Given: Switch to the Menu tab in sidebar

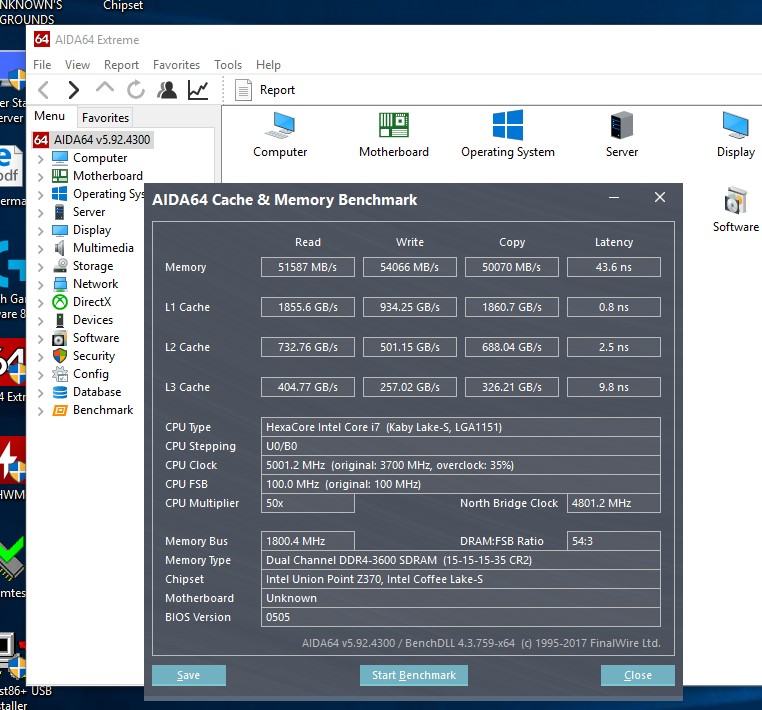Looking at the screenshot, I should 49,116.
